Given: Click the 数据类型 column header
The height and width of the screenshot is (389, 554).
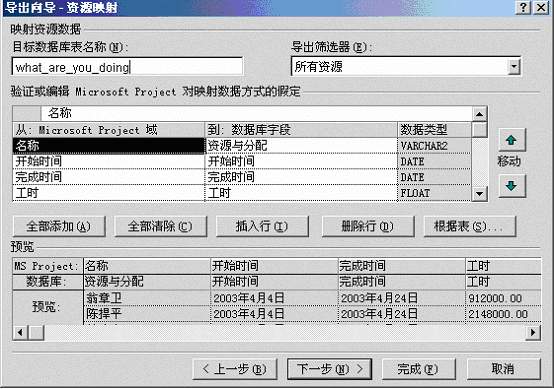Looking at the screenshot, I should point(435,130).
